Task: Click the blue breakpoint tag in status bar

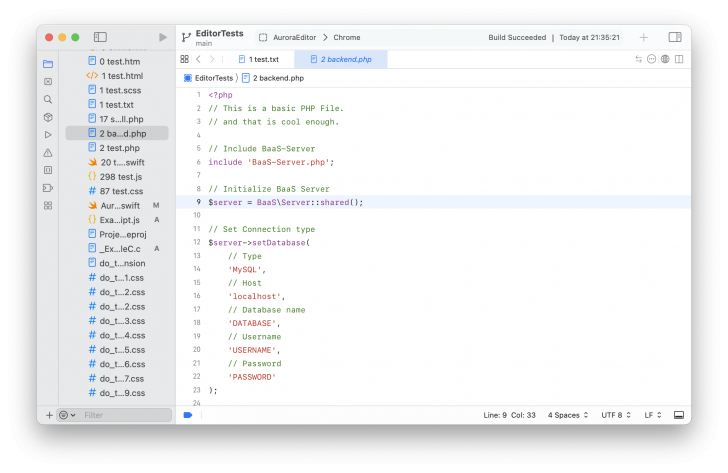Action: pyautogui.click(x=188, y=415)
